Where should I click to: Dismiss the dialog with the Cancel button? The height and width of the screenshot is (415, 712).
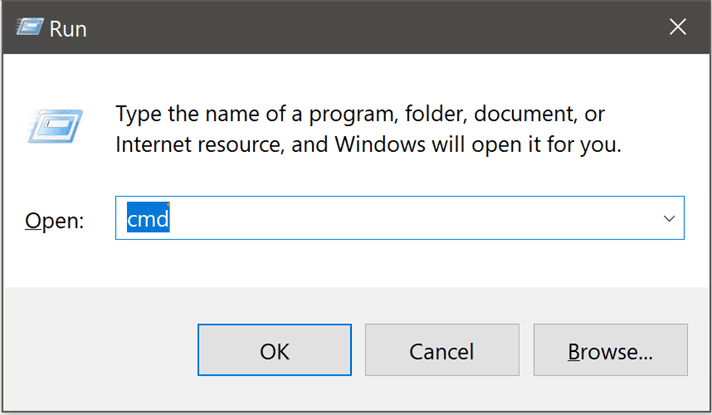tap(441, 351)
